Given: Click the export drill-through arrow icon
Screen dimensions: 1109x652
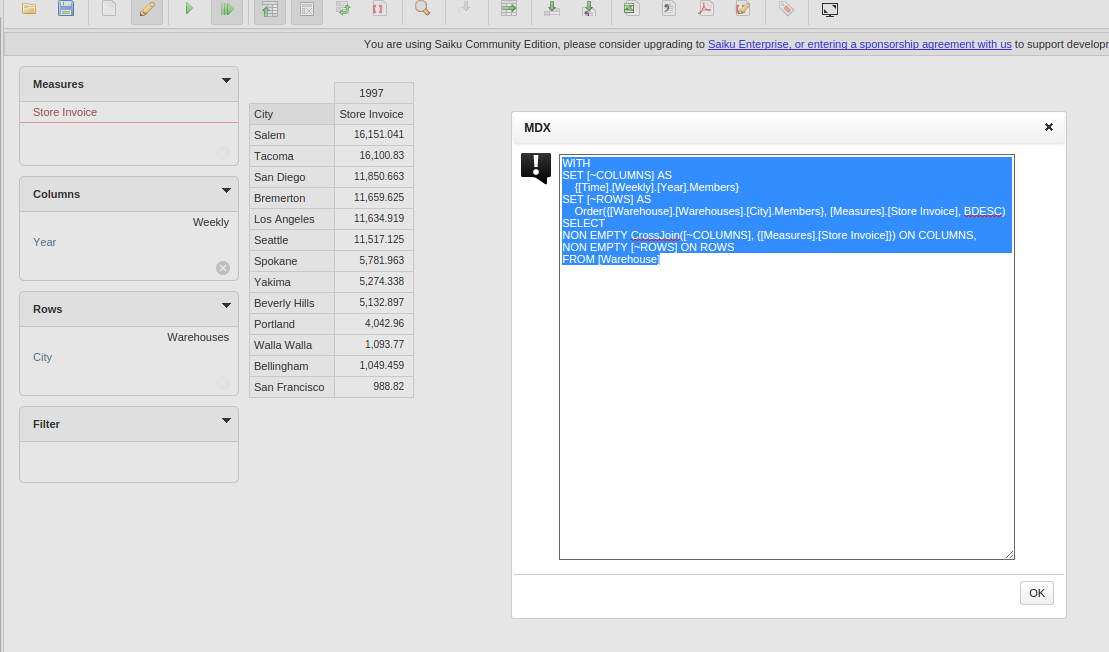Looking at the screenshot, I should (588, 8).
